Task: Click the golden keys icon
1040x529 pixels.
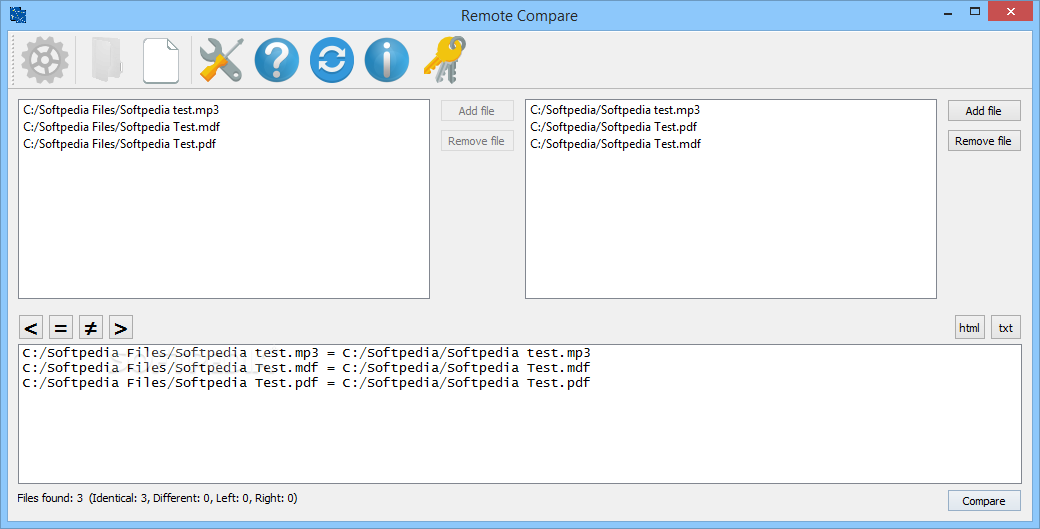Action: [x=444, y=60]
